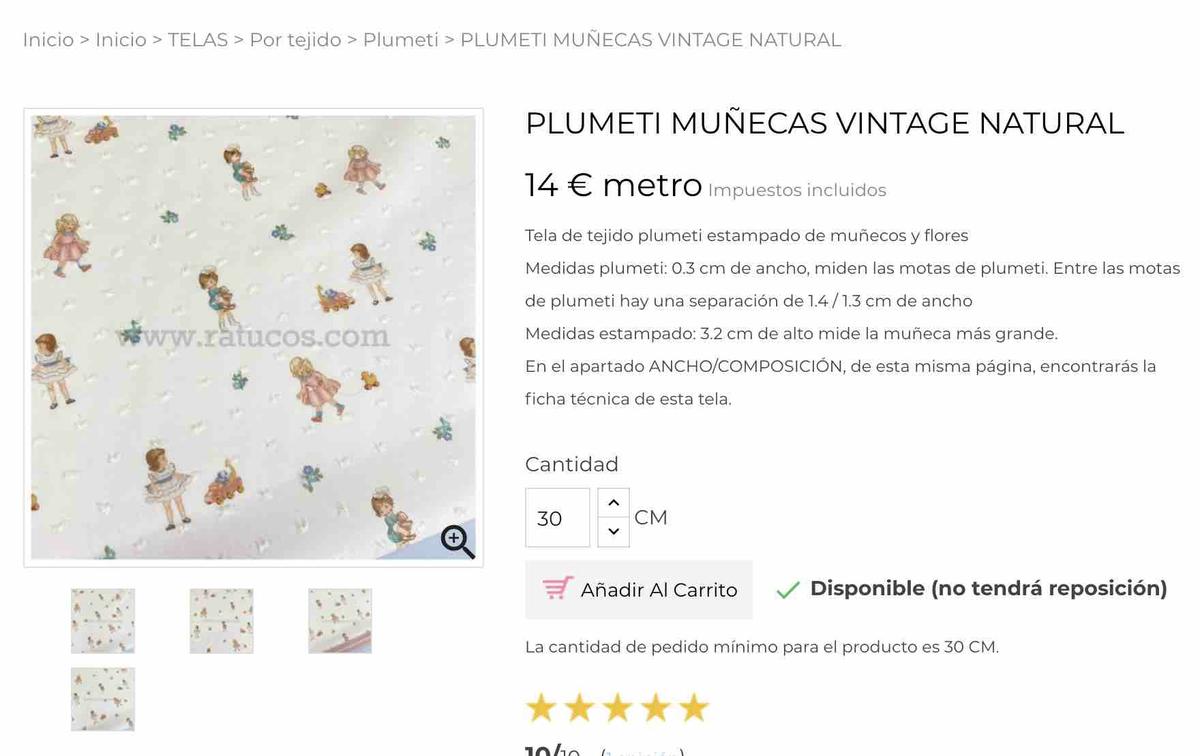Image resolution: width=1200 pixels, height=756 pixels.
Task: Select the second product thumbnail
Action: point(221,621)
